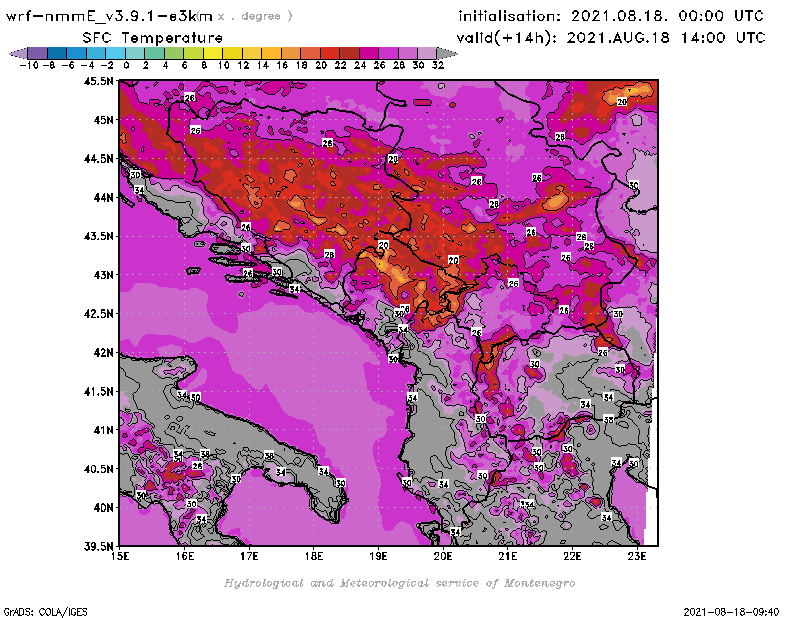Image resolution: width=800 pixels, height=618 pixels.
Task: Click the 42.5N latitude label
Action: tap(98, 314)
